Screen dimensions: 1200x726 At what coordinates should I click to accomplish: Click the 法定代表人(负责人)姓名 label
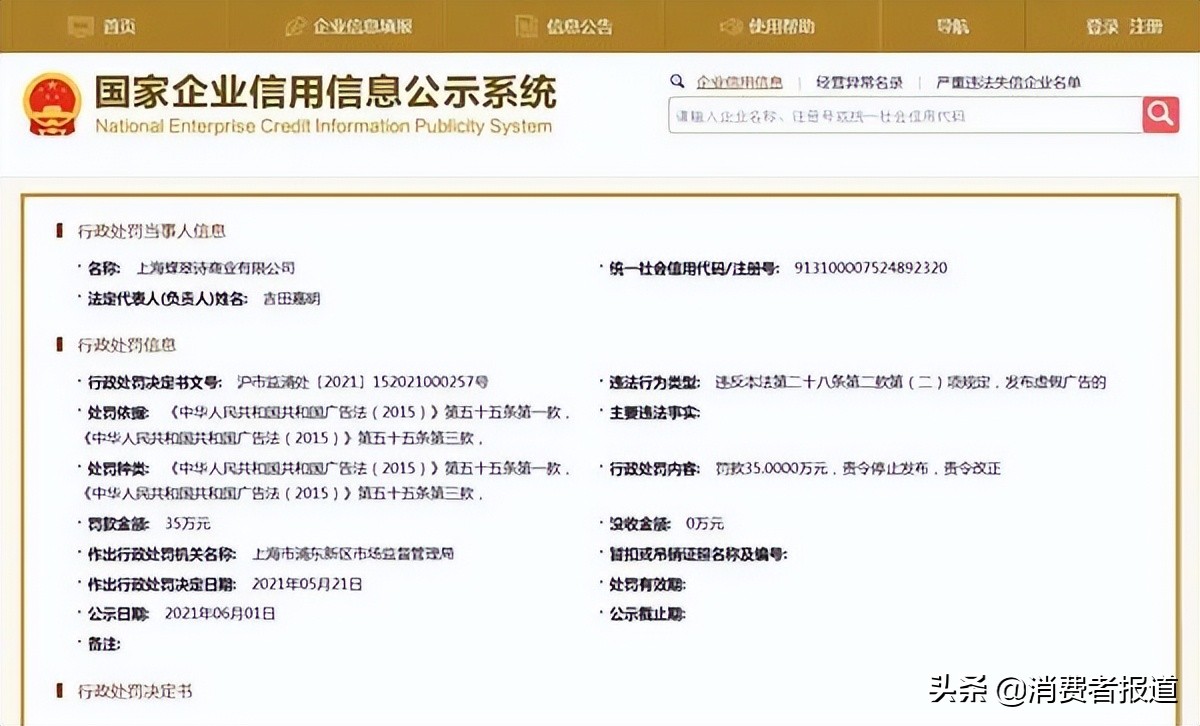pyautogui.click(x=168, y=298)
